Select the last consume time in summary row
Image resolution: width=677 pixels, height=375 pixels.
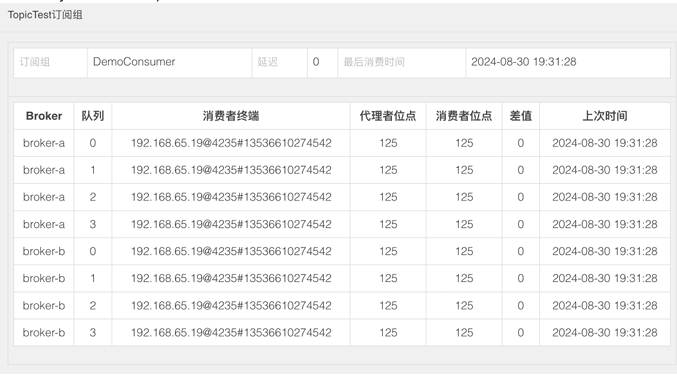tap(523, 62)
